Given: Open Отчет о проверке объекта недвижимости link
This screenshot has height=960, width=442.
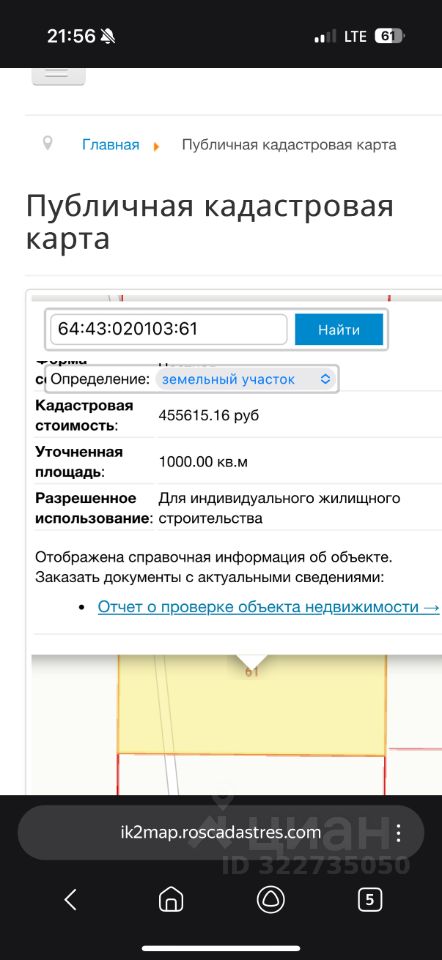Looking at the screenshot, I should (x=269, y=607).
